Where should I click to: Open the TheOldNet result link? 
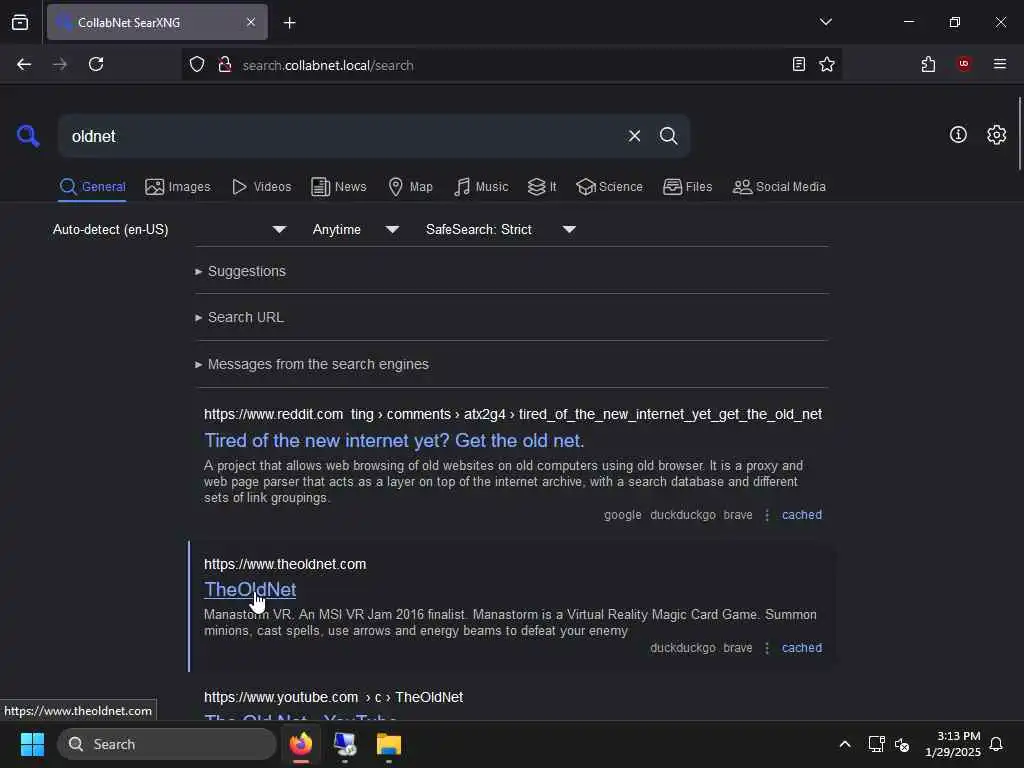tap(250, 590)
